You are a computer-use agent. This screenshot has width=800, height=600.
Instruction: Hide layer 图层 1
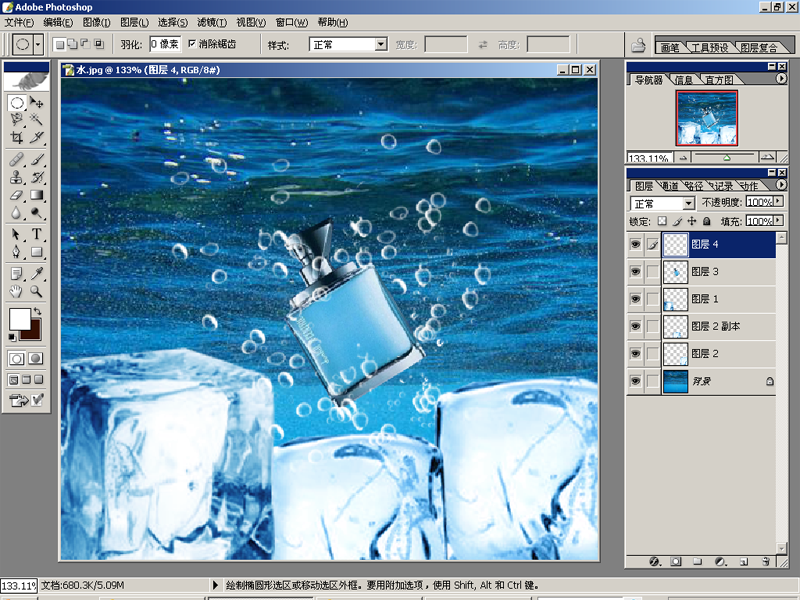click(635, 298)
